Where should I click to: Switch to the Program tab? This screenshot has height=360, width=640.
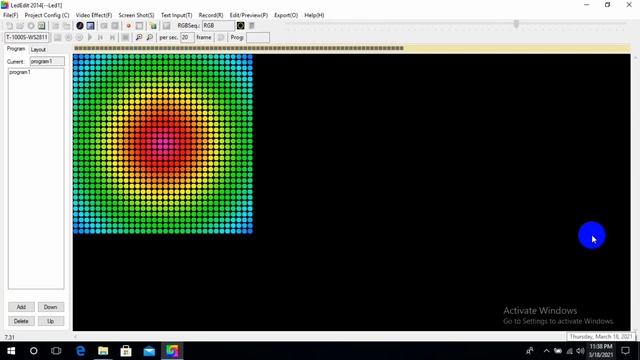tap(16, 49)
